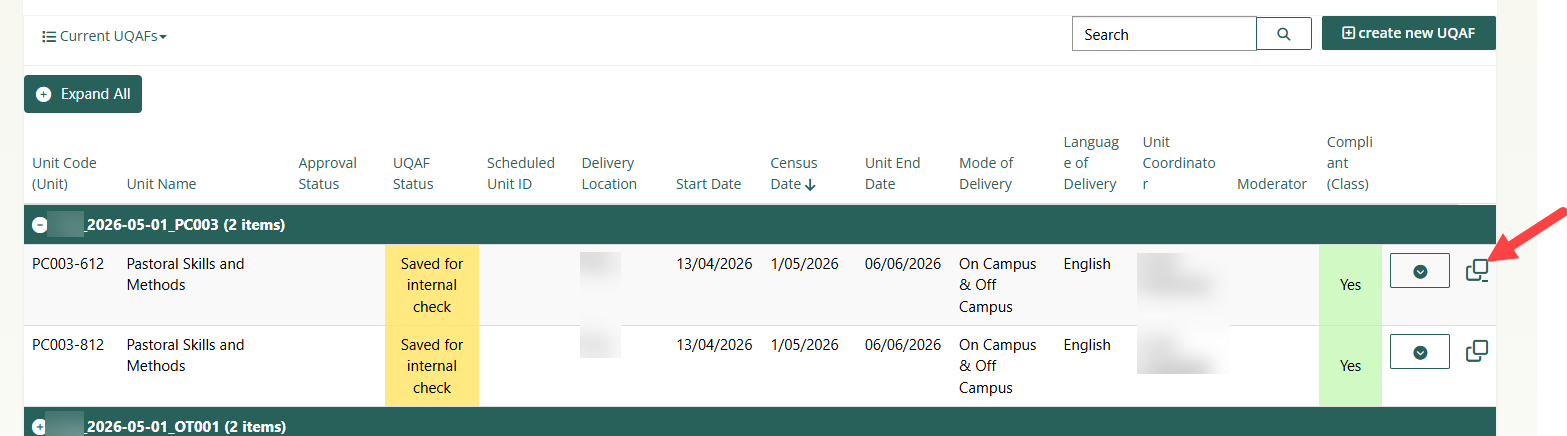Expand the 2026-05-01_OT001 group plus icon
1567x436 pixels.
point(41,427)
